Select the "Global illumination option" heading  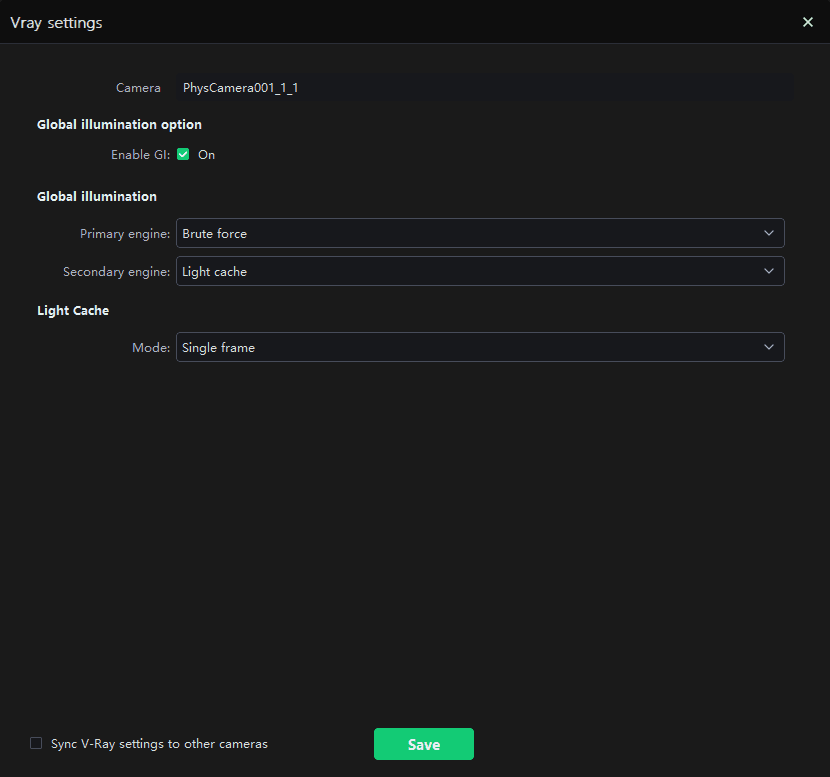click(x=119, y=125)
